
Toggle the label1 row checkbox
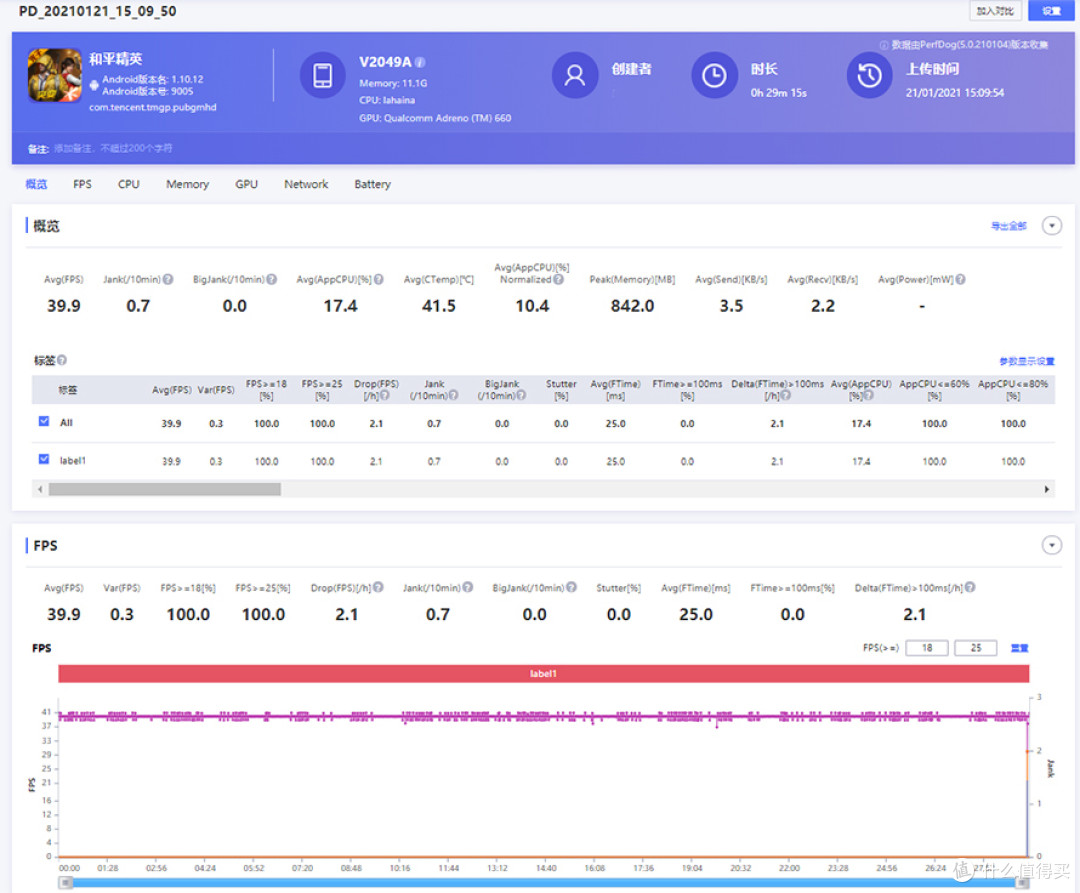click(x=44, y=459)
